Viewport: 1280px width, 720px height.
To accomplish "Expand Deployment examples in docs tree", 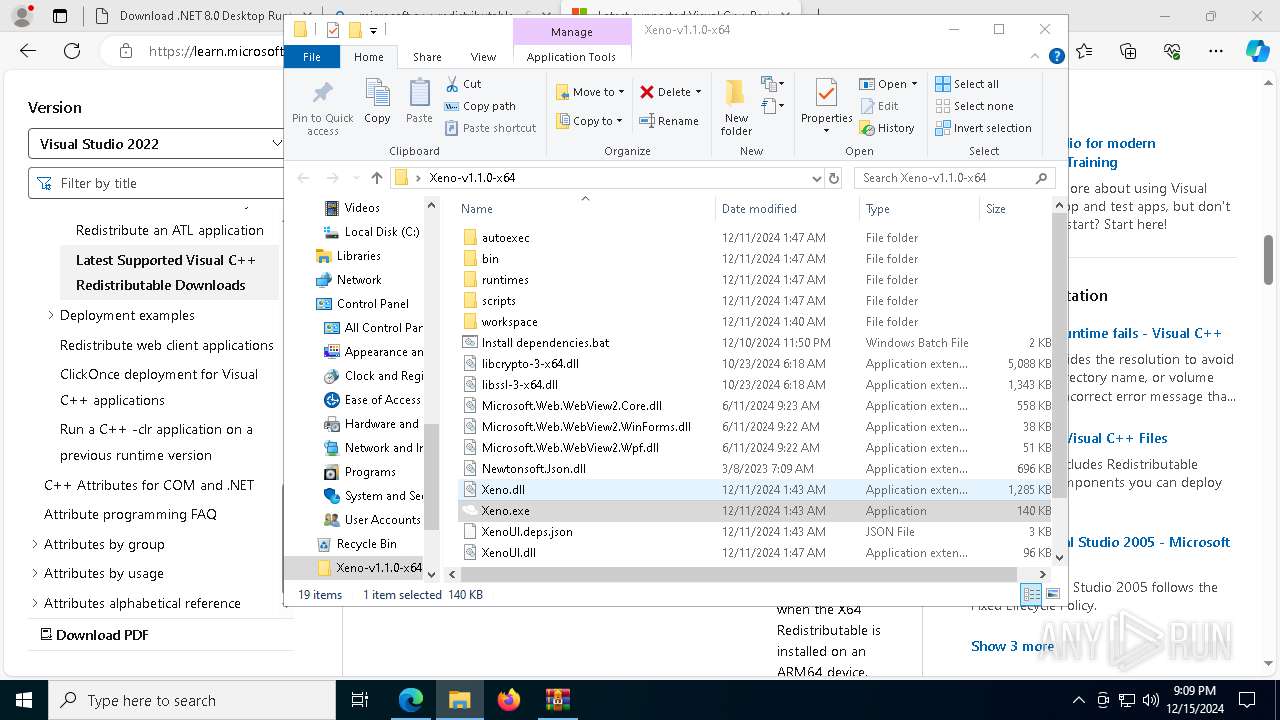I will click(x=51, y=315).
